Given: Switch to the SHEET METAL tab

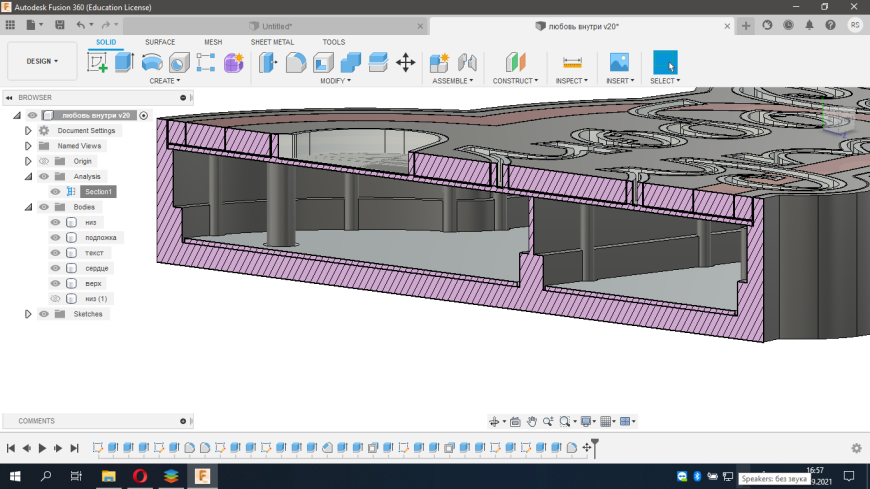Looking at the screenshot, I should click(272, 42).
